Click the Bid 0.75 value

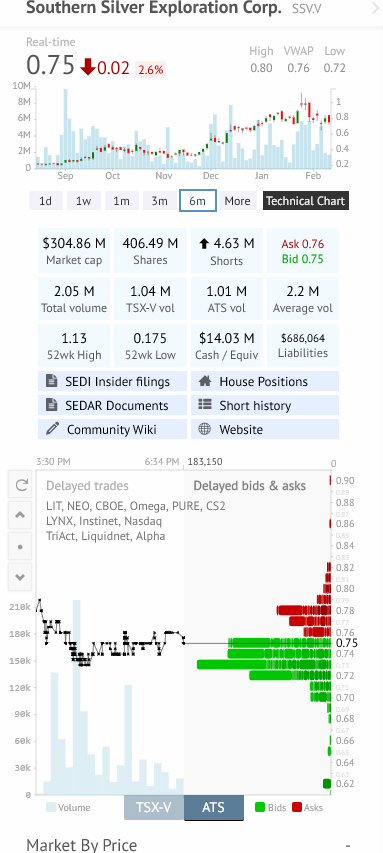pos(302,259)
